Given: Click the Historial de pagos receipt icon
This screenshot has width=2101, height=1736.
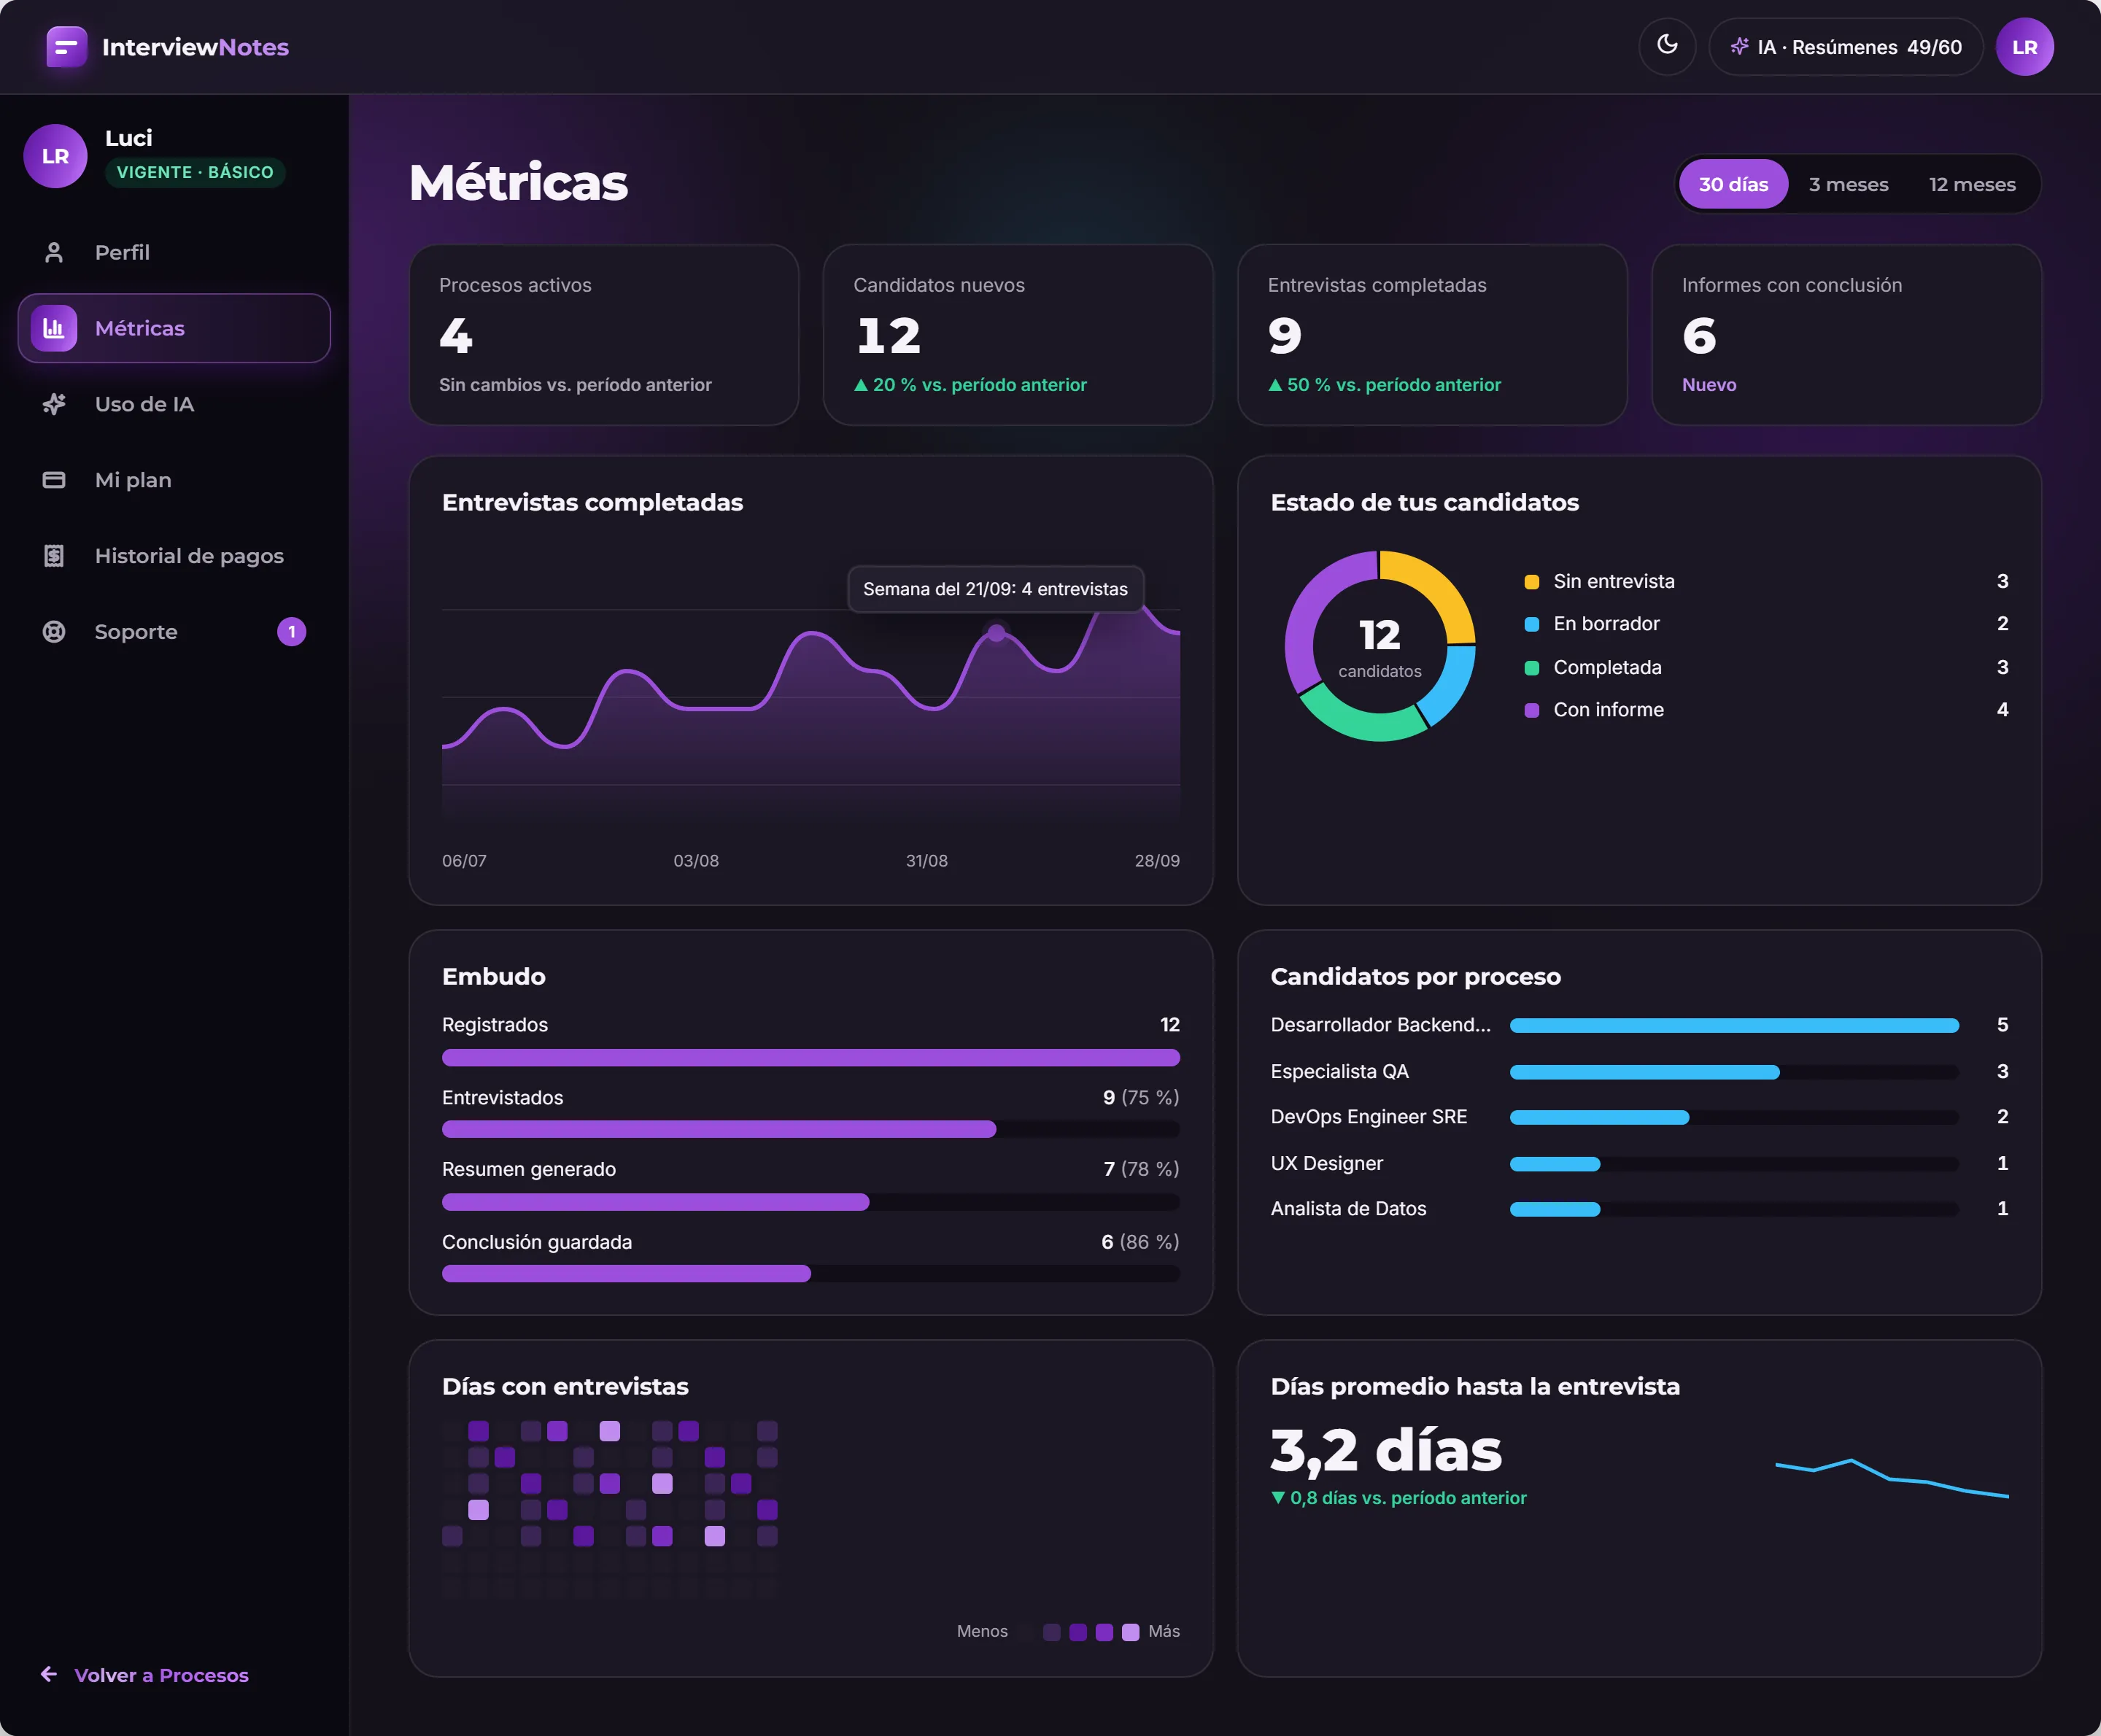Looking at the screenshot, I should click(x=54, y=556).
